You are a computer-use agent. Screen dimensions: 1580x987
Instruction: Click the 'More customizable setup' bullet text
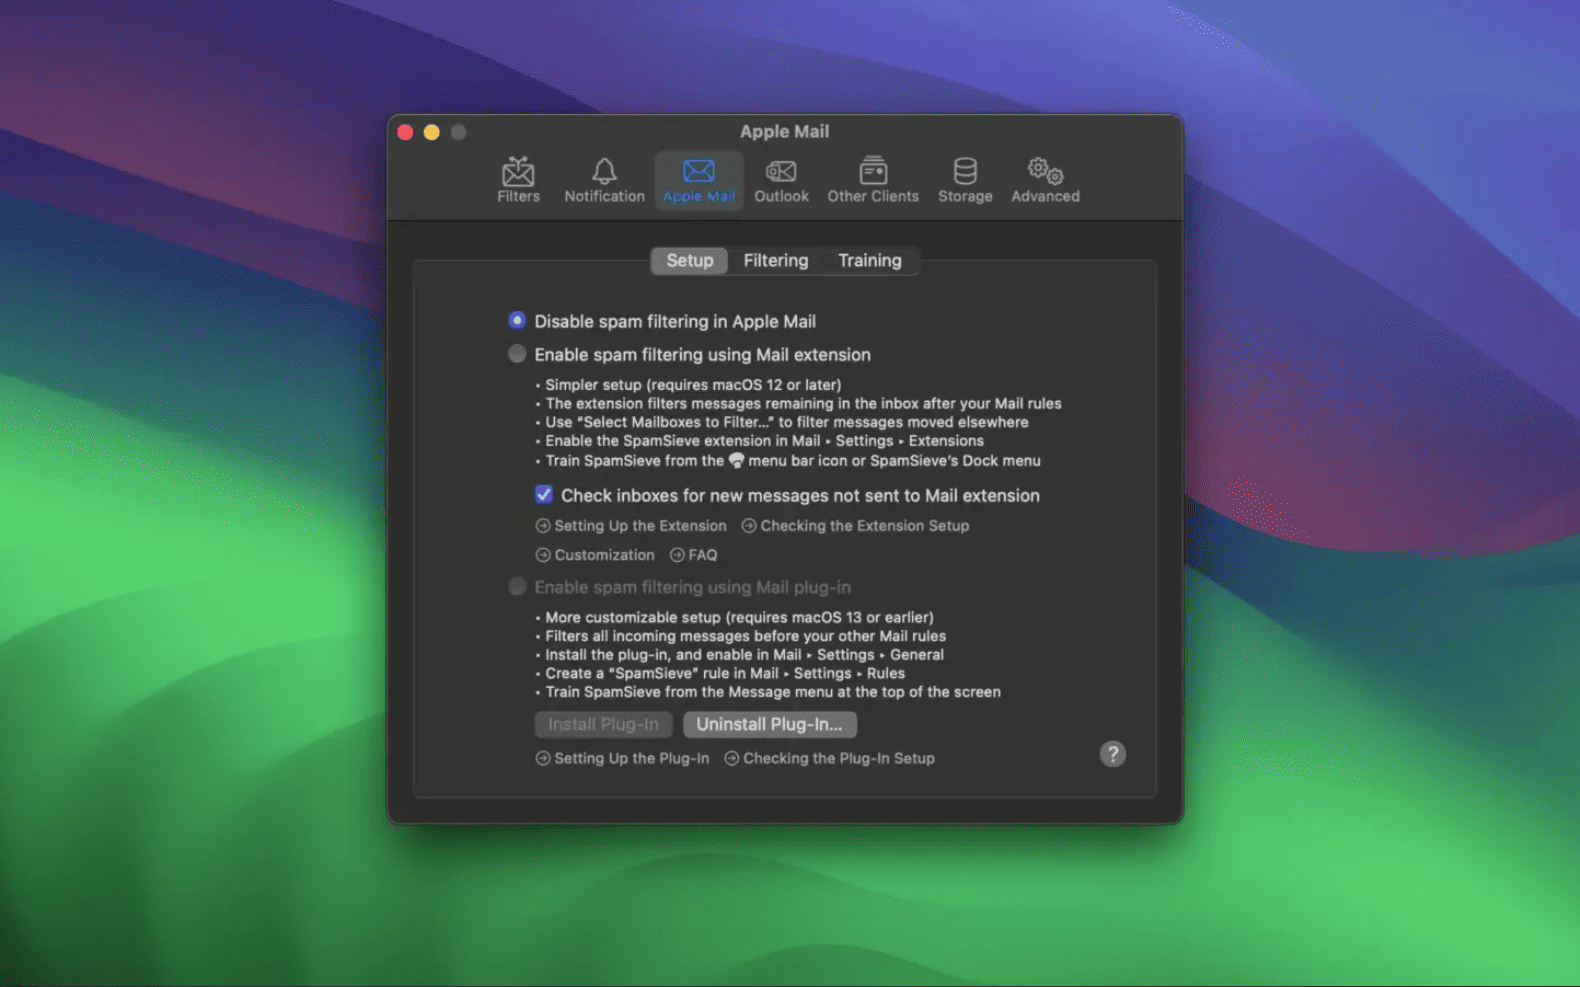point(739,618)
